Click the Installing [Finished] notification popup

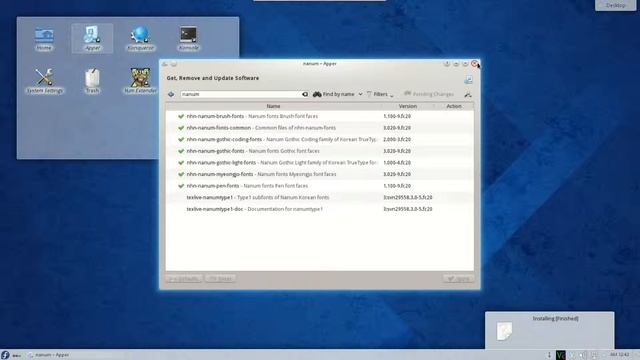[x=549, y=330]
